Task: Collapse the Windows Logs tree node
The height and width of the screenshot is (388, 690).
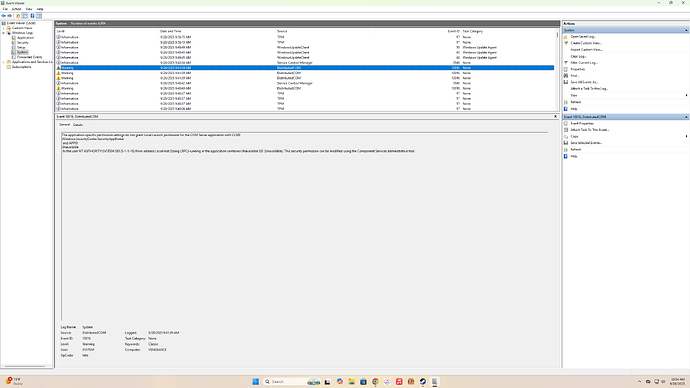Action: 4,33
